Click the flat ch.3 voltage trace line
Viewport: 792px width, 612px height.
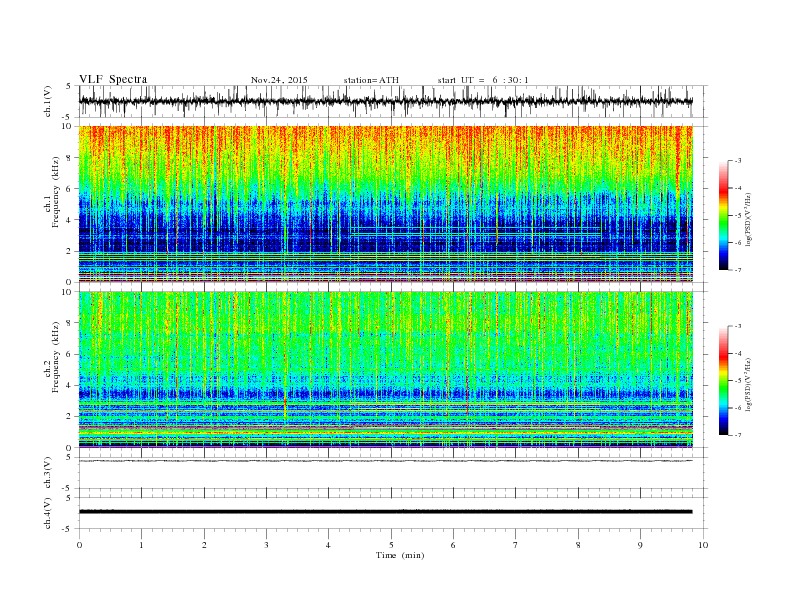(385, 461)
